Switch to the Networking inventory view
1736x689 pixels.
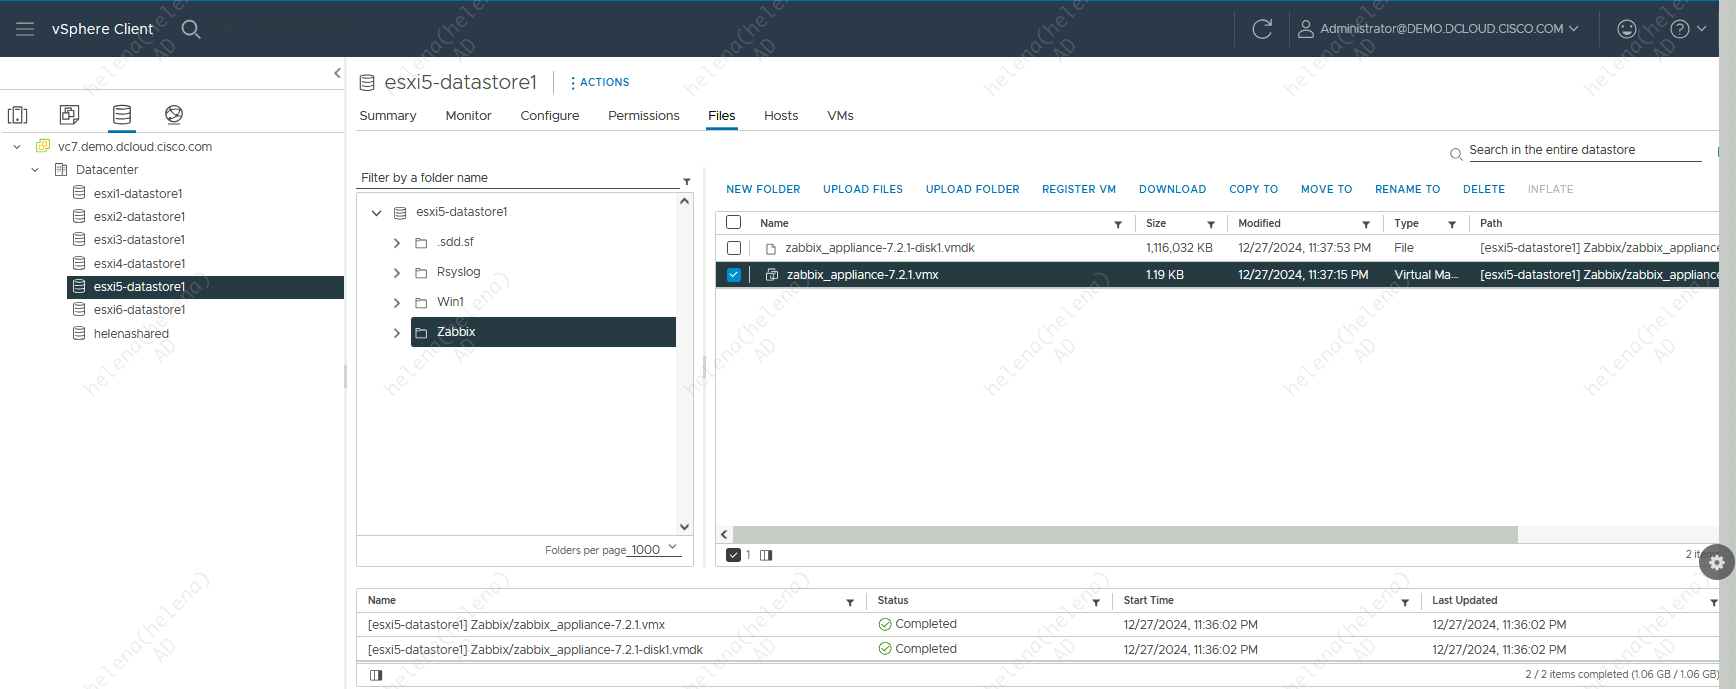click(x=174, y=115)
